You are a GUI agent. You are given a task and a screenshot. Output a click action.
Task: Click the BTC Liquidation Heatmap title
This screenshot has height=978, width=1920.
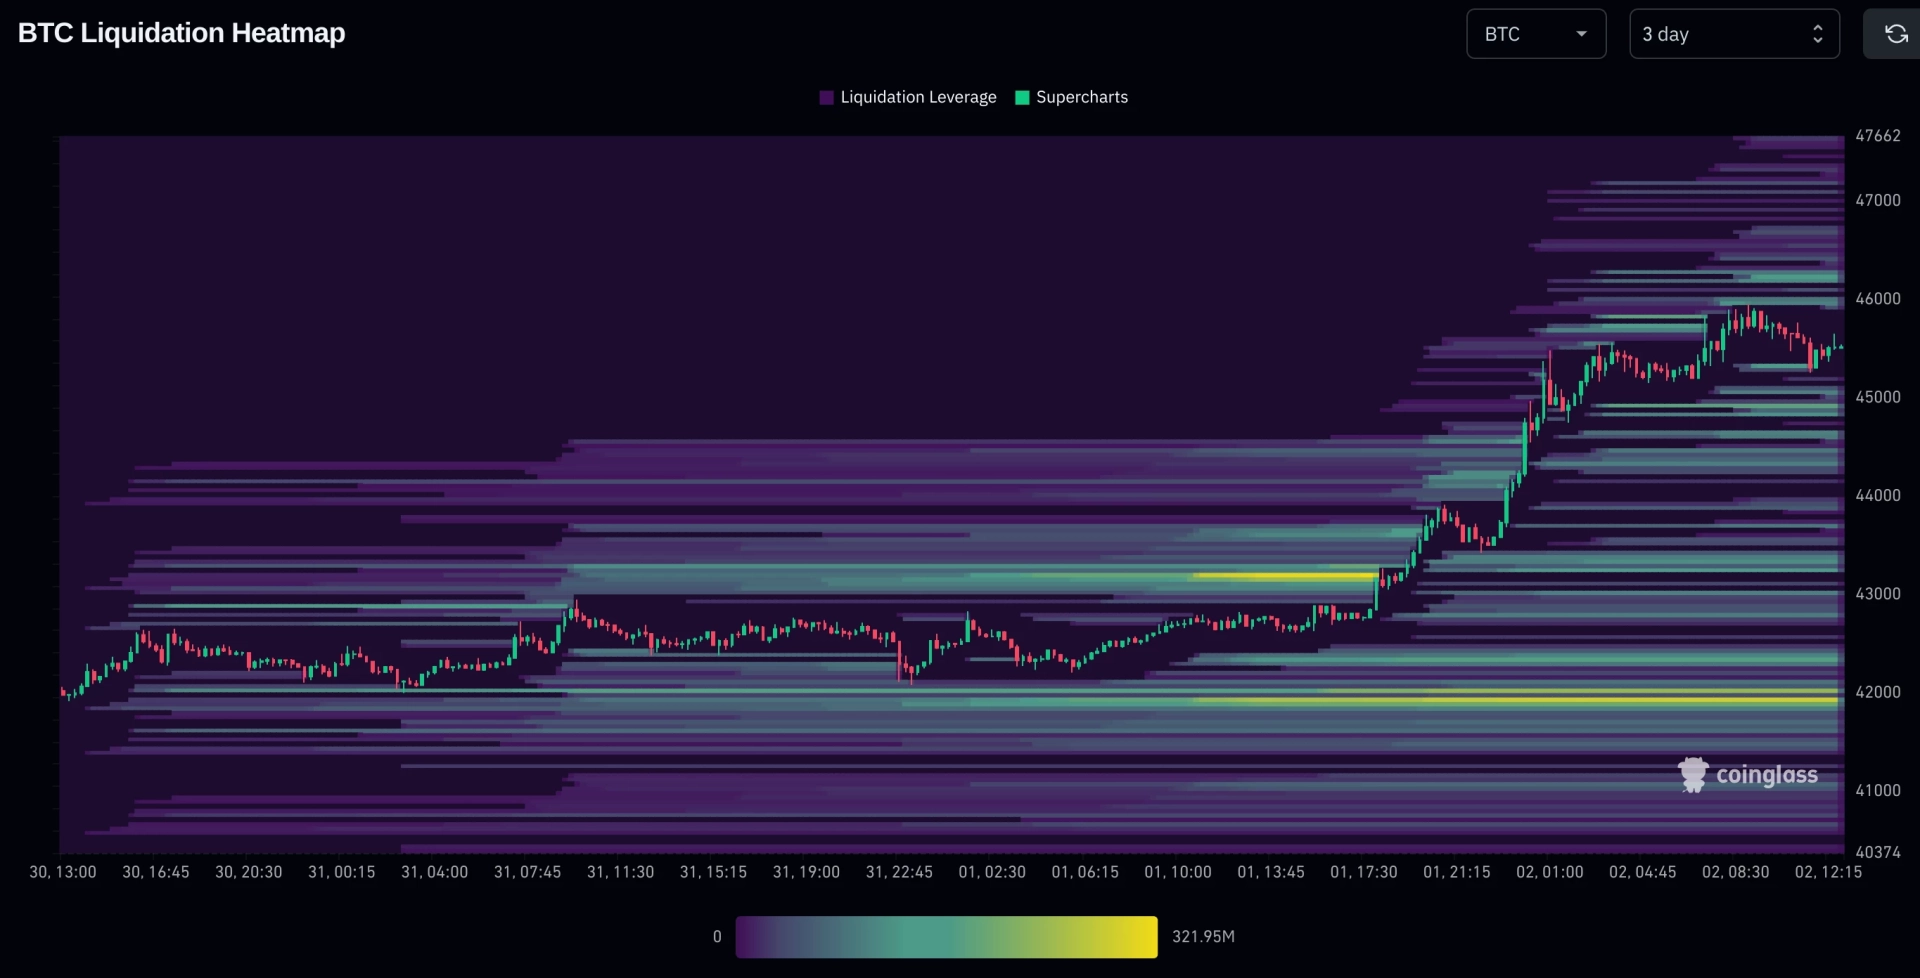pyautogui.click(x=182, y=33)
